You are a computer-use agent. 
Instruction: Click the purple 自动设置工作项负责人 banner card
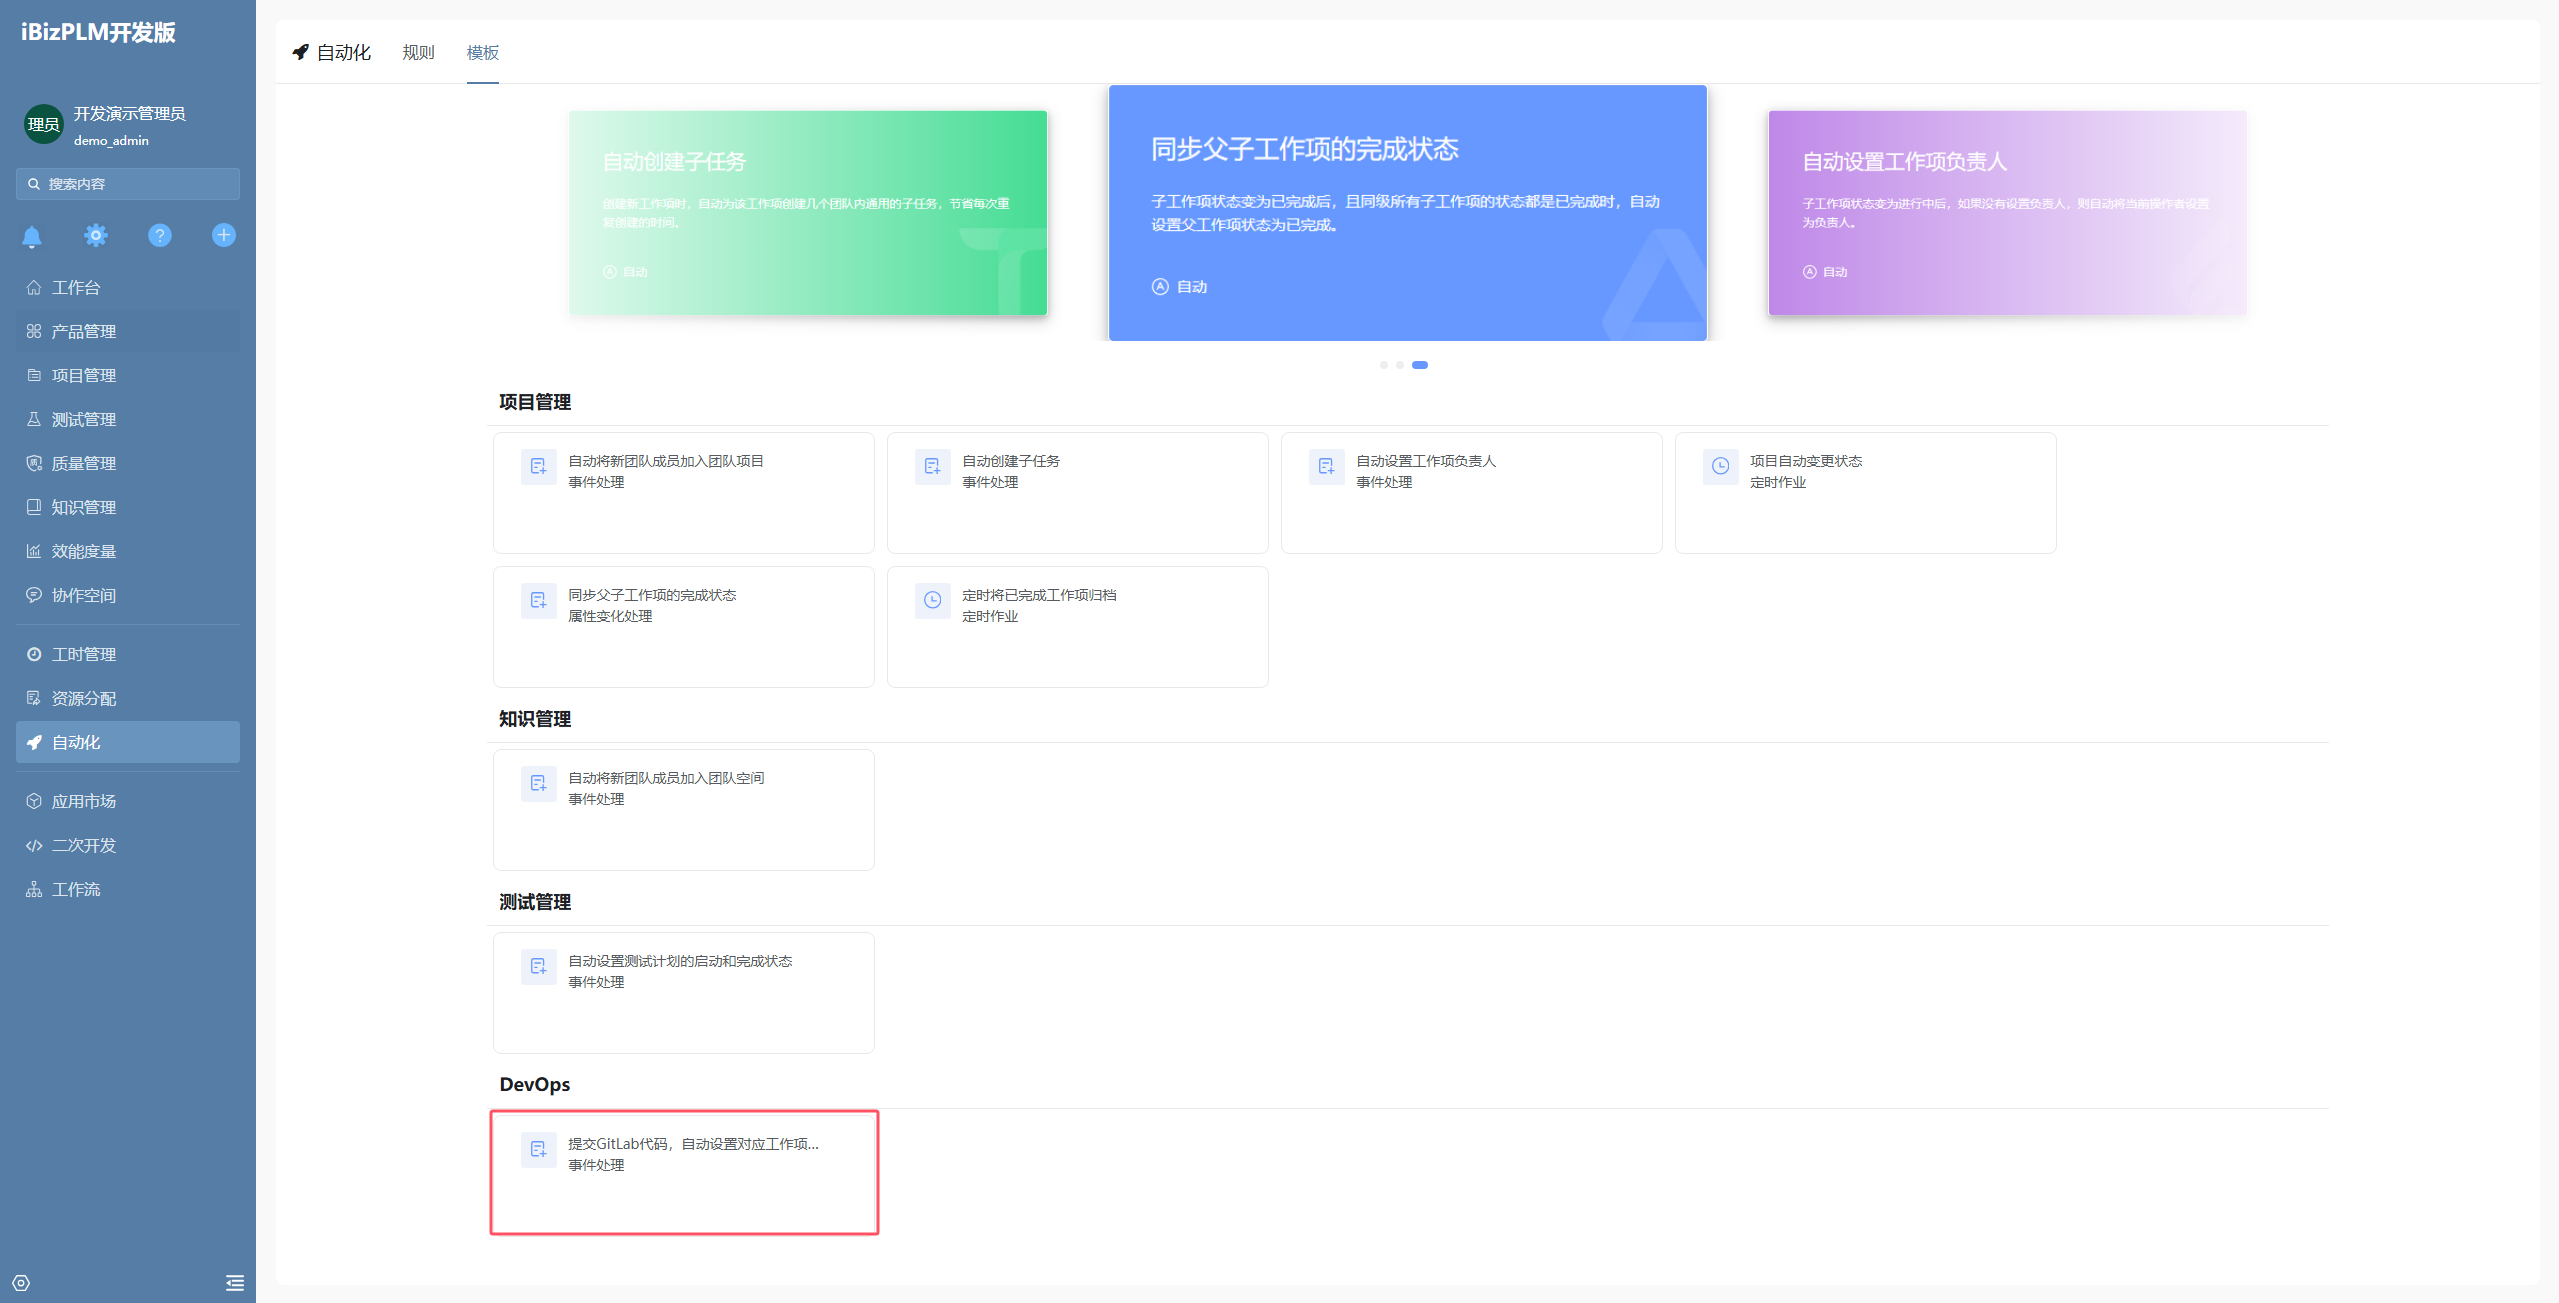pyautogui.click(x=2007, y=213)
